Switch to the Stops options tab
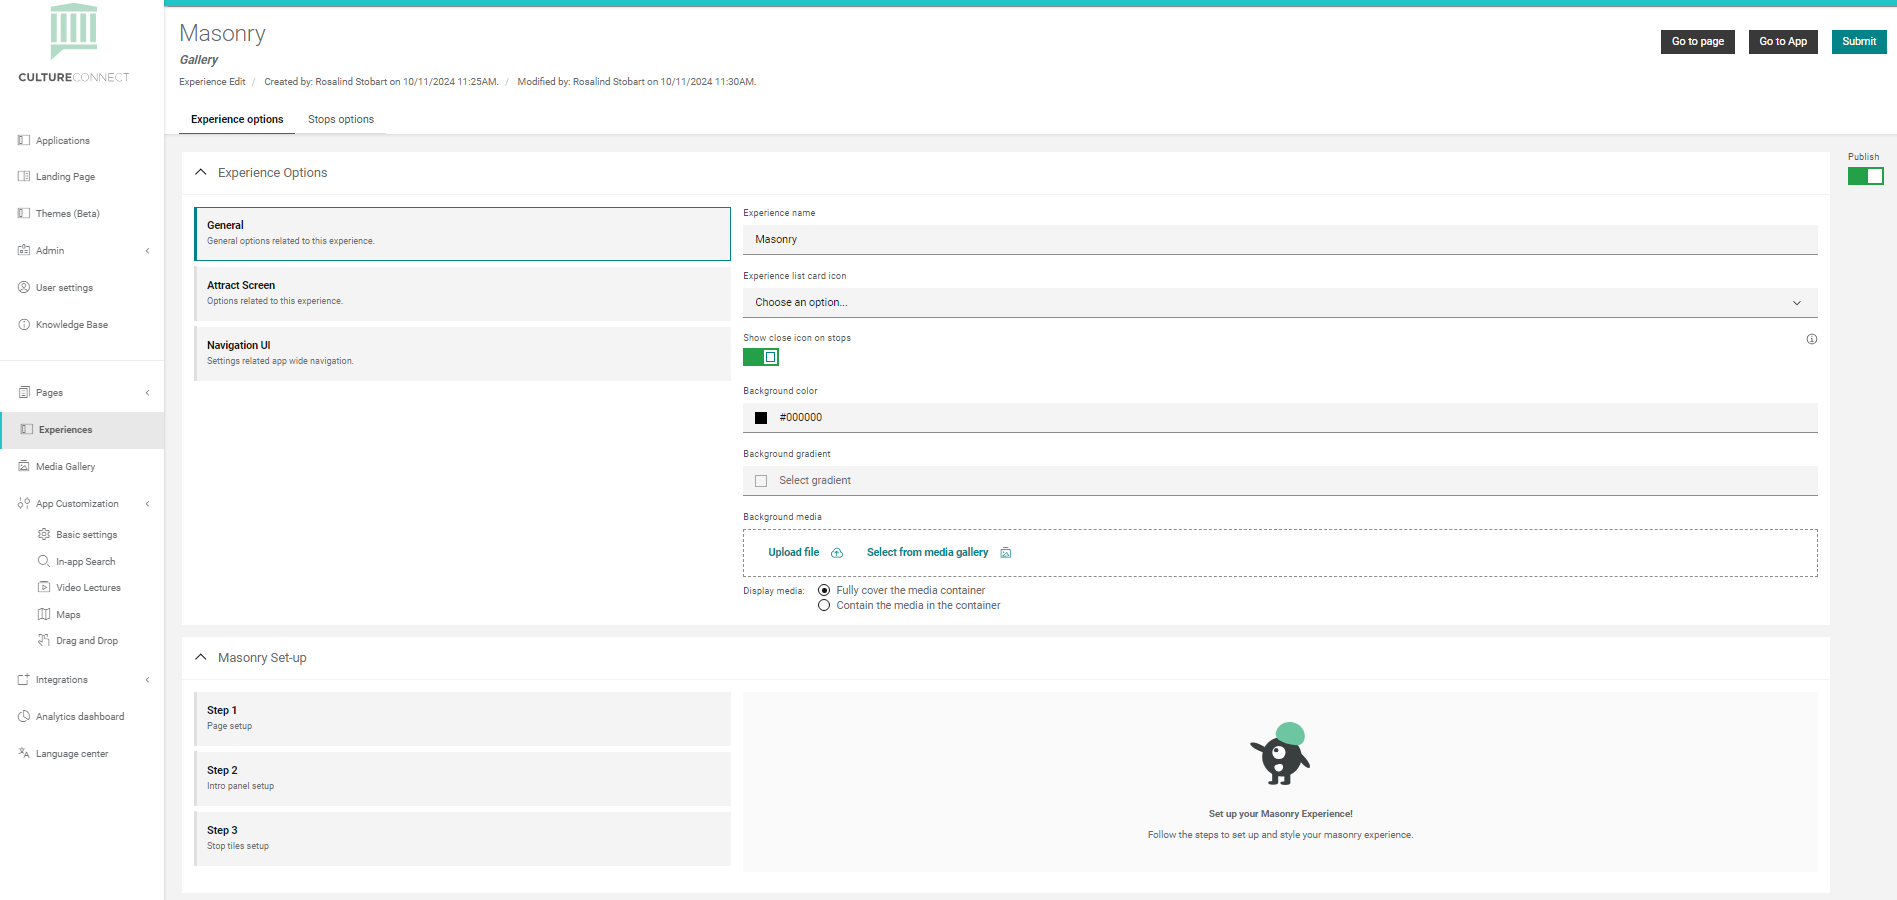The image size is (1897, 900). (x=341, y=119)
